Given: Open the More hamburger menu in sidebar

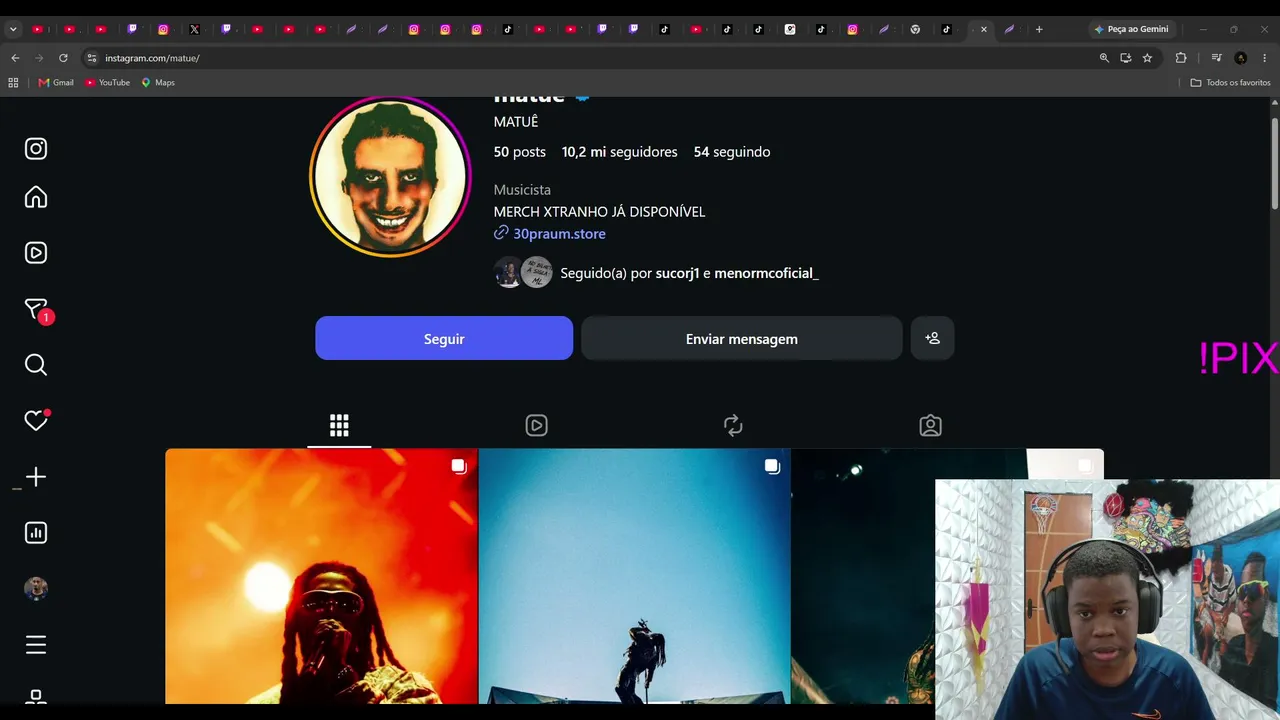Looking at the screenshot, I should [36, 645].
